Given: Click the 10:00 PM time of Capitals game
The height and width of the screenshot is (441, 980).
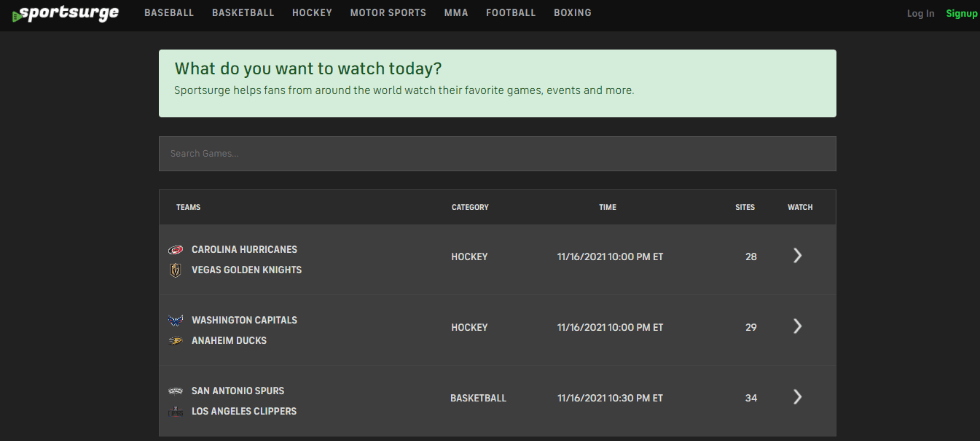Looking at the screenshot, I should 610,327.
